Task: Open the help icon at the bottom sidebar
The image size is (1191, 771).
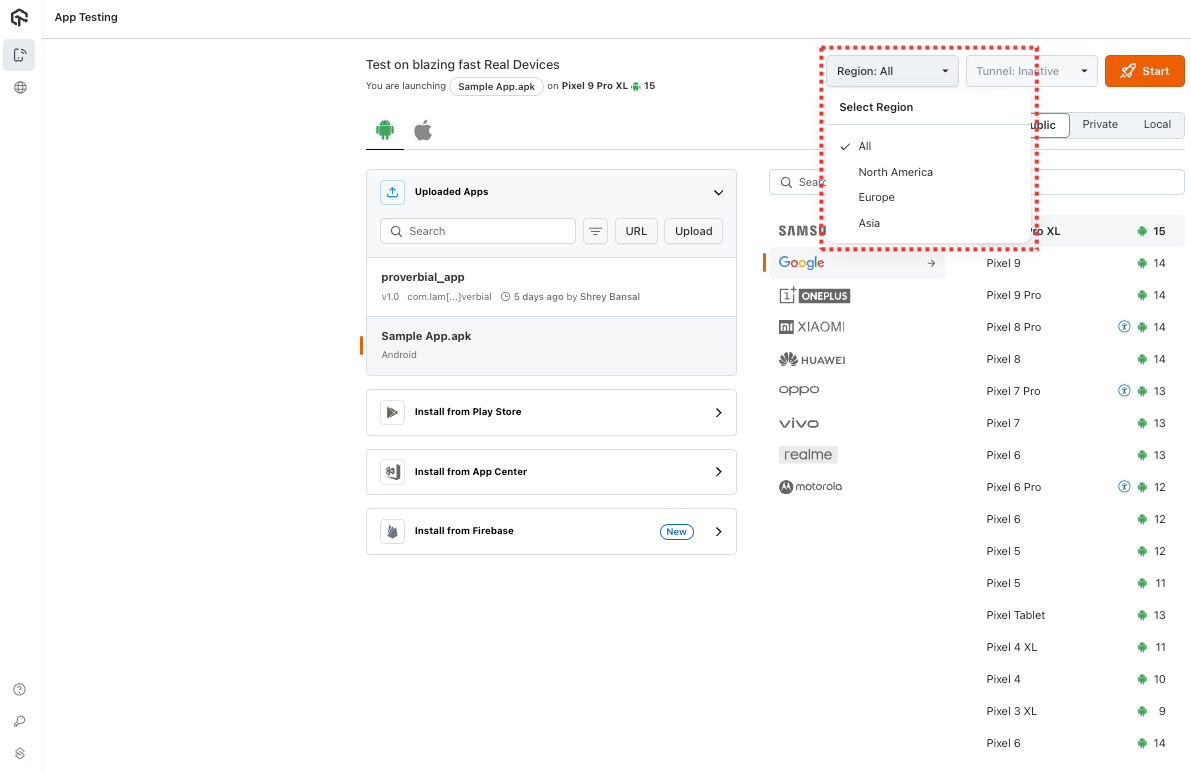Action: (x=19, y=689)
